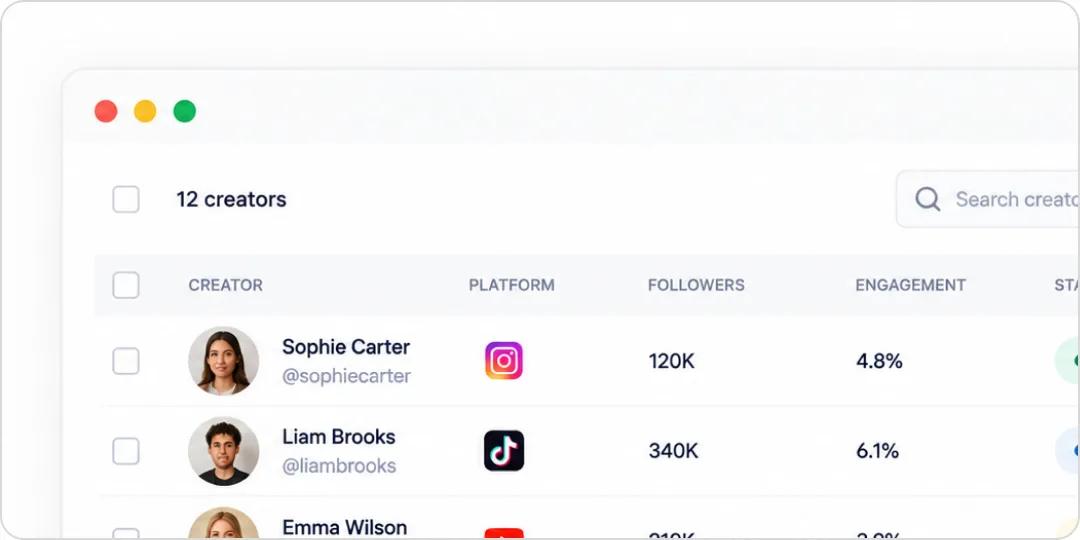Click the Creator column header
Viewport: 1080px width, 540px height.
point(225,285)
